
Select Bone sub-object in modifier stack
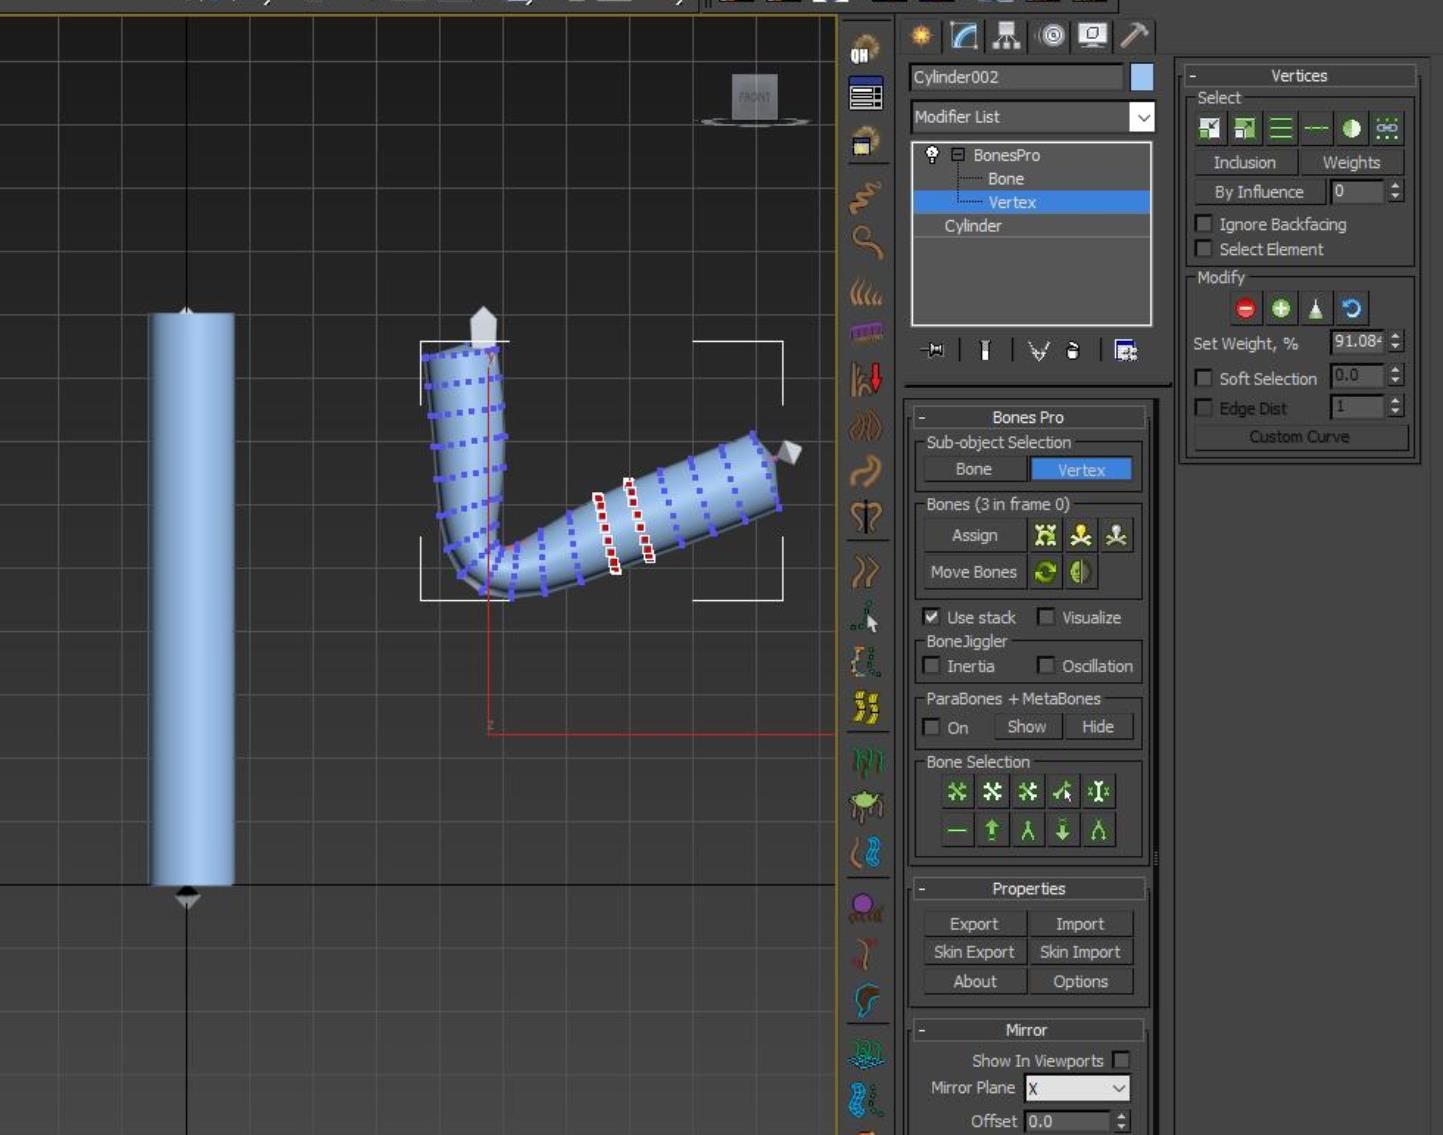[x=1005, y=179]
